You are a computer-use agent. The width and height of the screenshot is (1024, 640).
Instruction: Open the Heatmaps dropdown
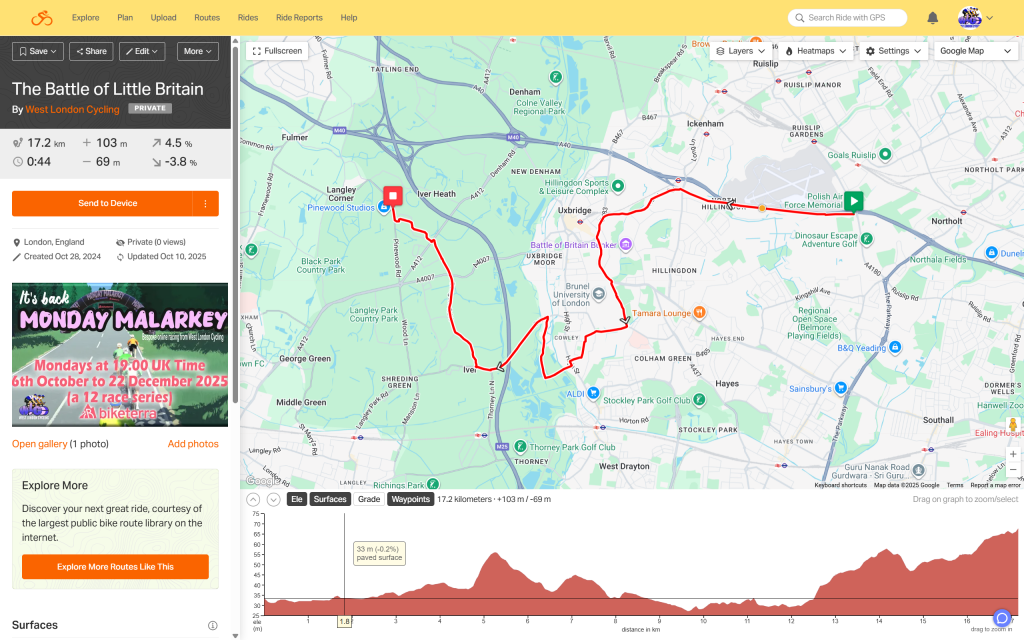tap(816, 51)
